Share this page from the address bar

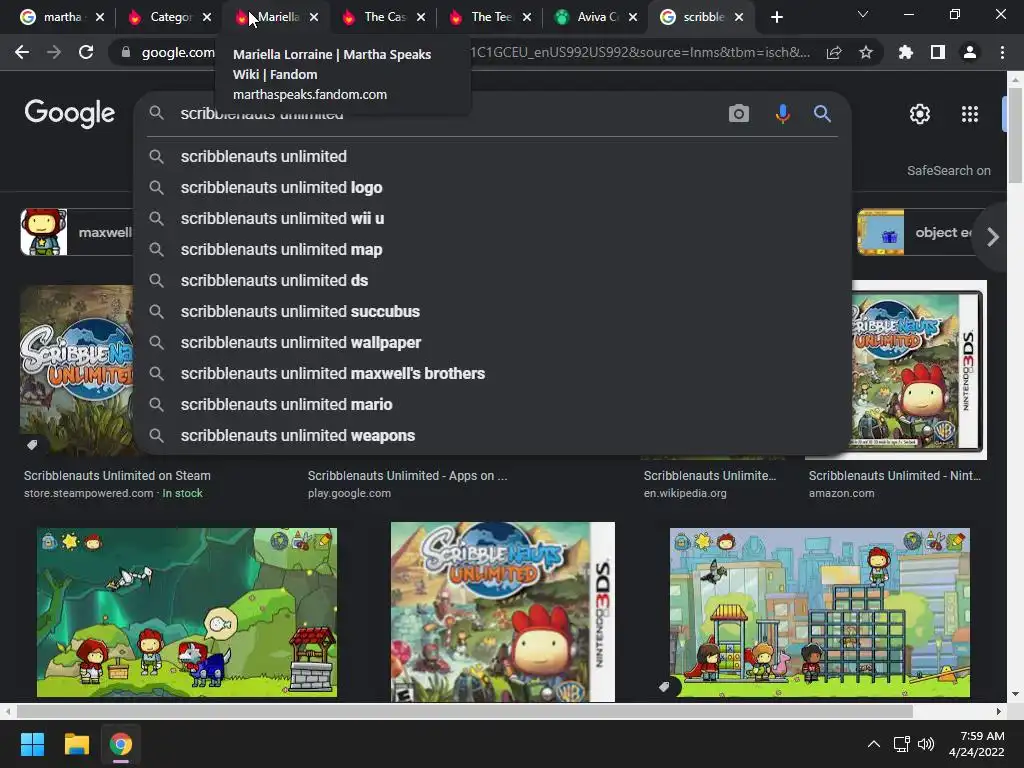[x=834, y=52]
